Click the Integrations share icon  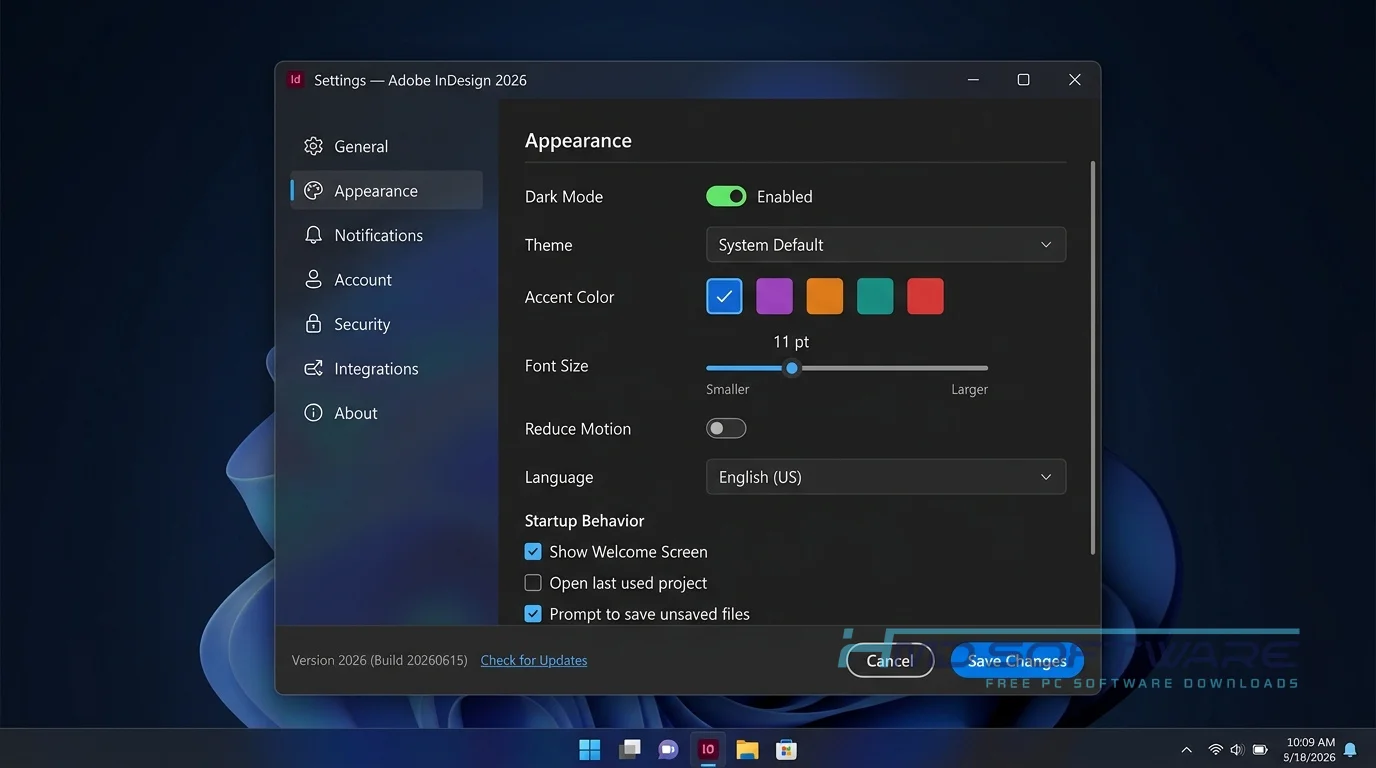(313, 369)
